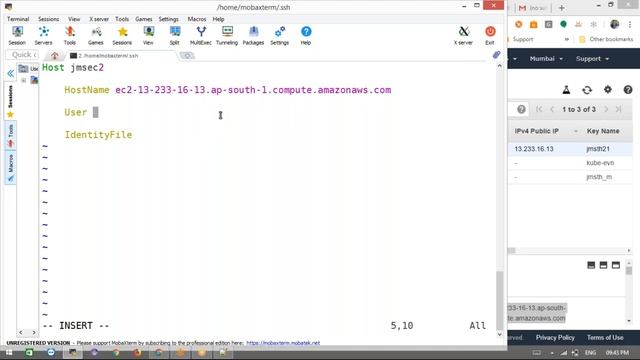This screenshot has height=360, width=640.
Task: Open the Tunneling toolbar icon
Action: [227, 35]
